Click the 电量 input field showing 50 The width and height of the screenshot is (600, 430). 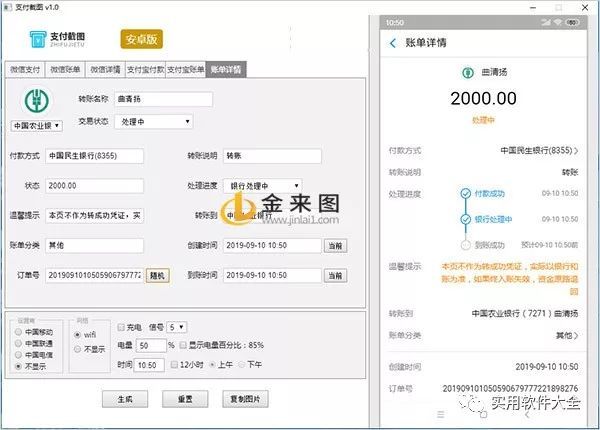pos(151,345)
